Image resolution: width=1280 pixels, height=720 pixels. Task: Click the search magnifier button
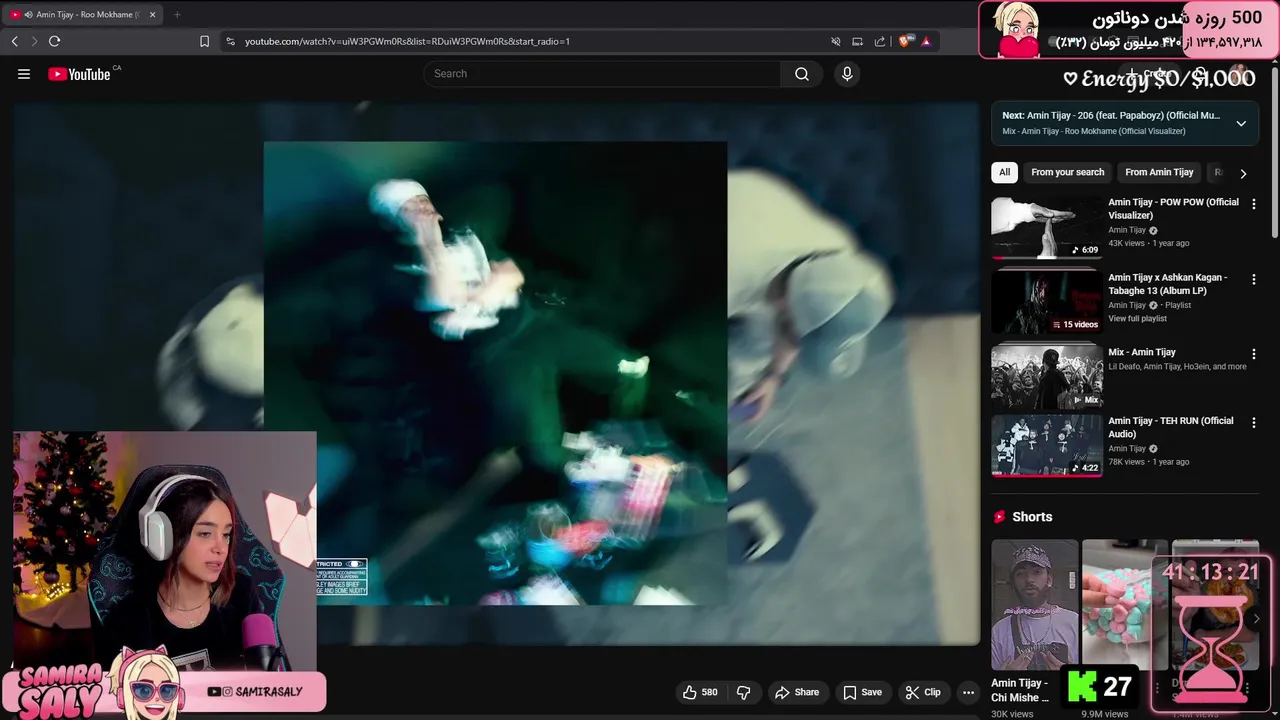pos(802,74)
